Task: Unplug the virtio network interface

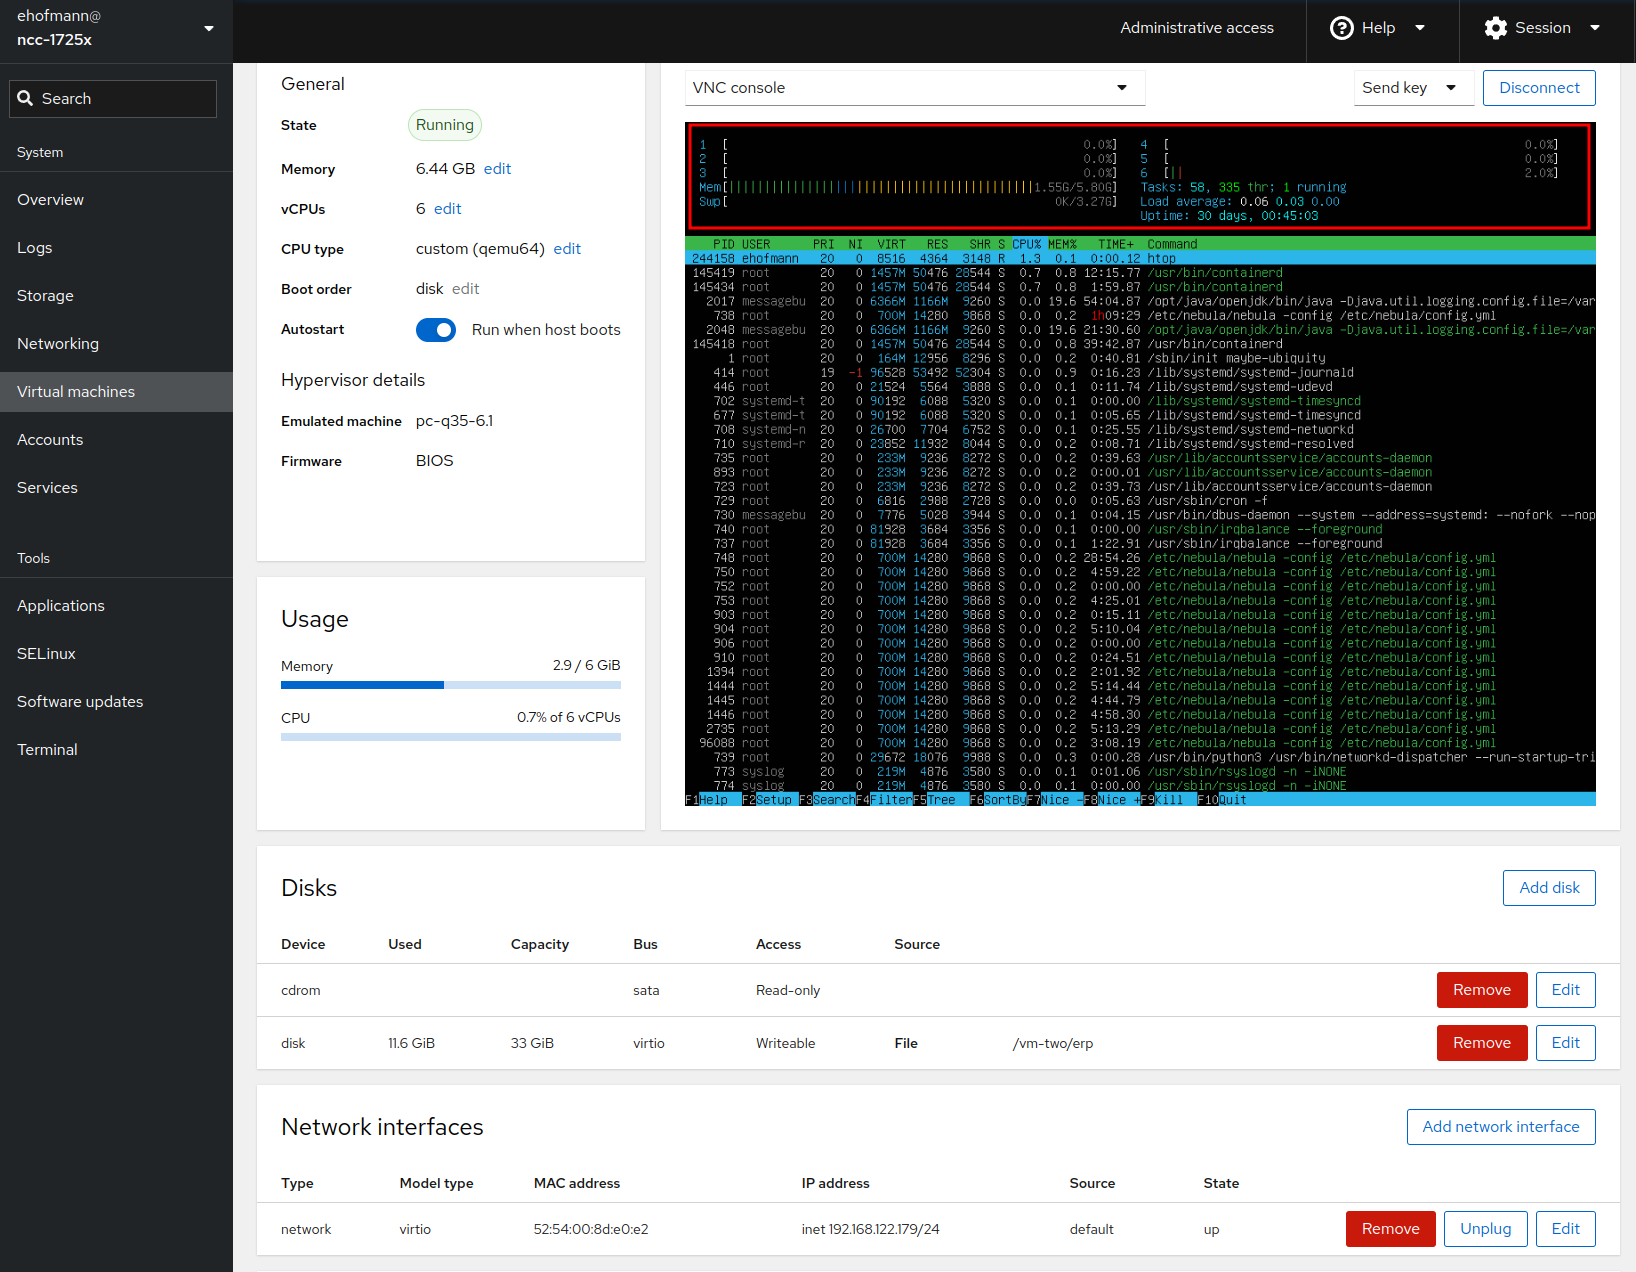Action: coord(1485,1229)
